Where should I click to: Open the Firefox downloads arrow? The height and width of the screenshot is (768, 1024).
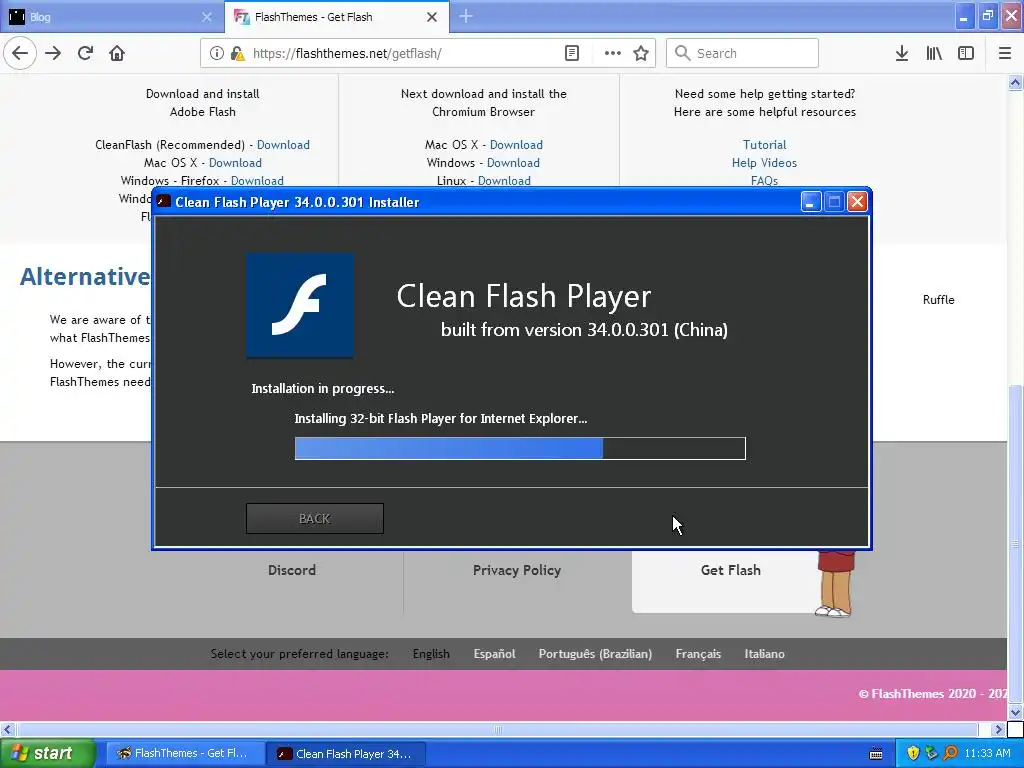[902, 54]
